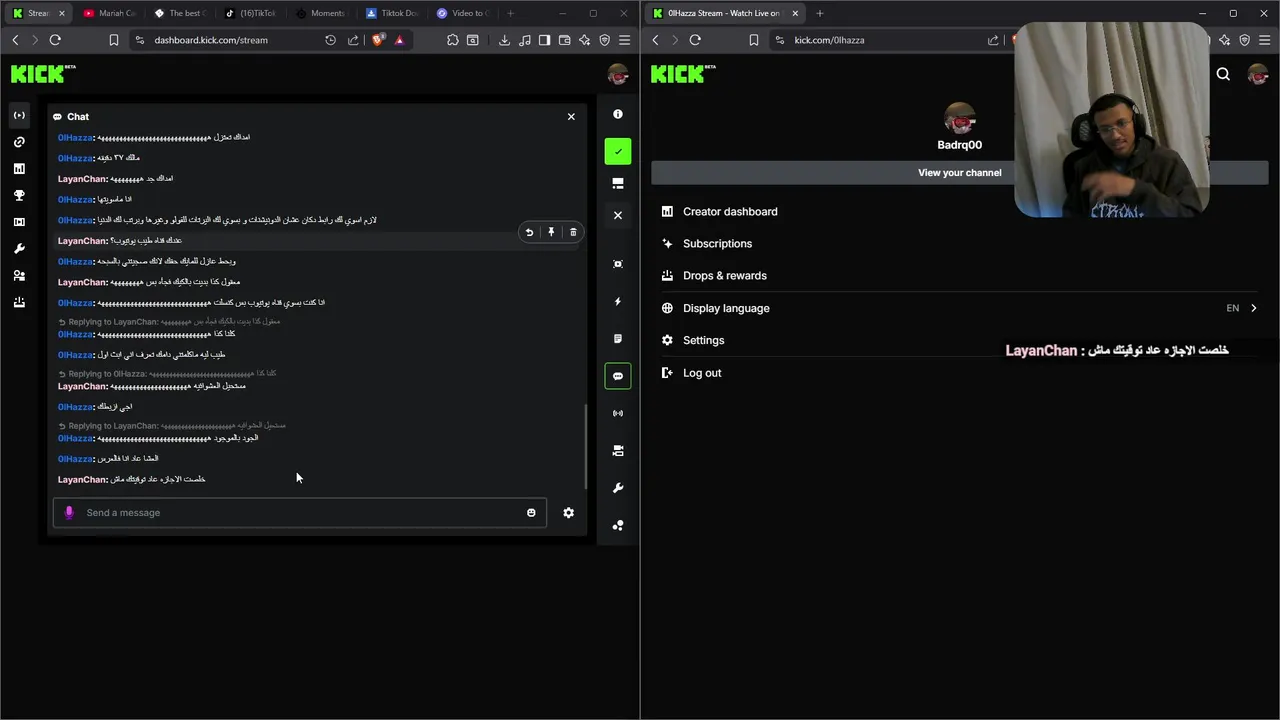Reload the dashboard.kick.com page
The image size is (1280, 720).
(x=55, y=40)
